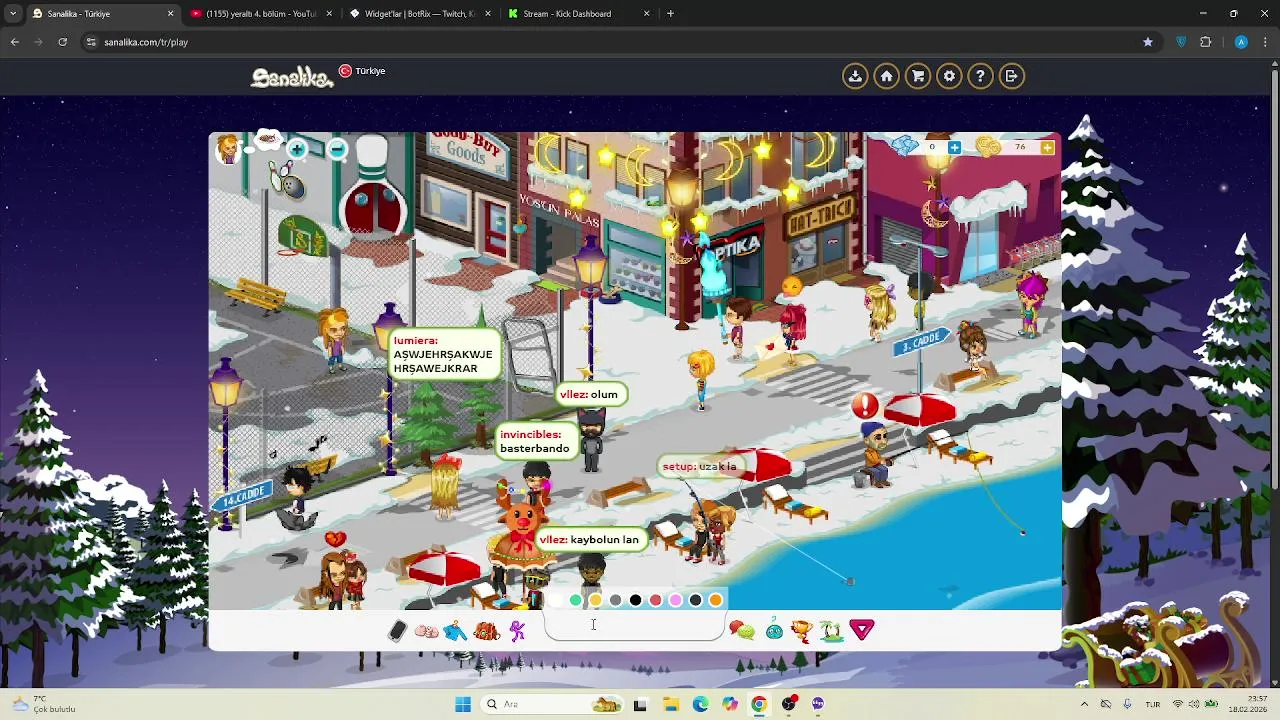Open the blue shirt wardrobe icon
The image size is (1280, 720).
[455, 630]
